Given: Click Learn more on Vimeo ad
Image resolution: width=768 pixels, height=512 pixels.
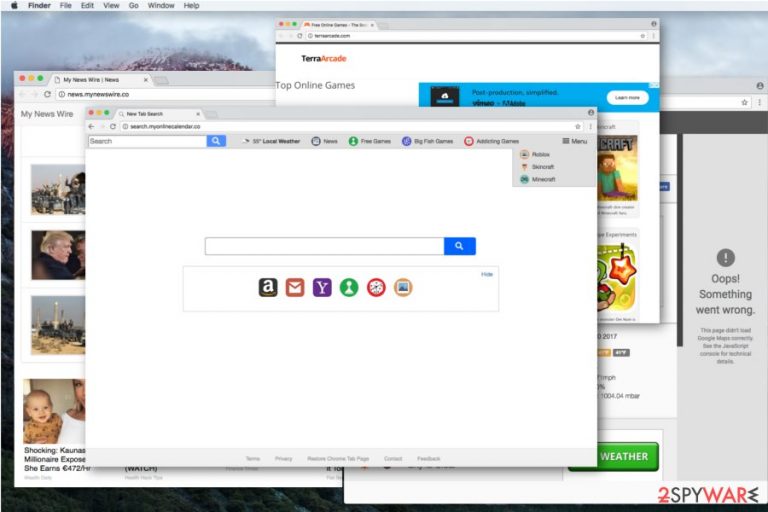Looking at the screenshot, I should click(x=627, y=98).
